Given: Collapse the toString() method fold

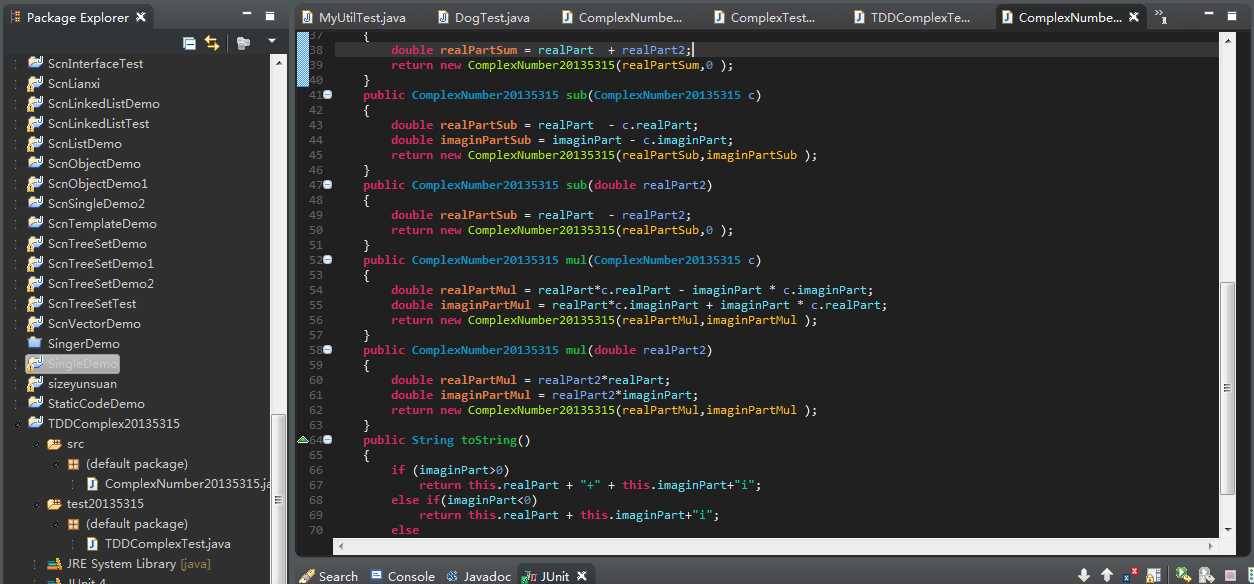Looking at the screenshot, I should pyautogui.click(x=327, y=440).
